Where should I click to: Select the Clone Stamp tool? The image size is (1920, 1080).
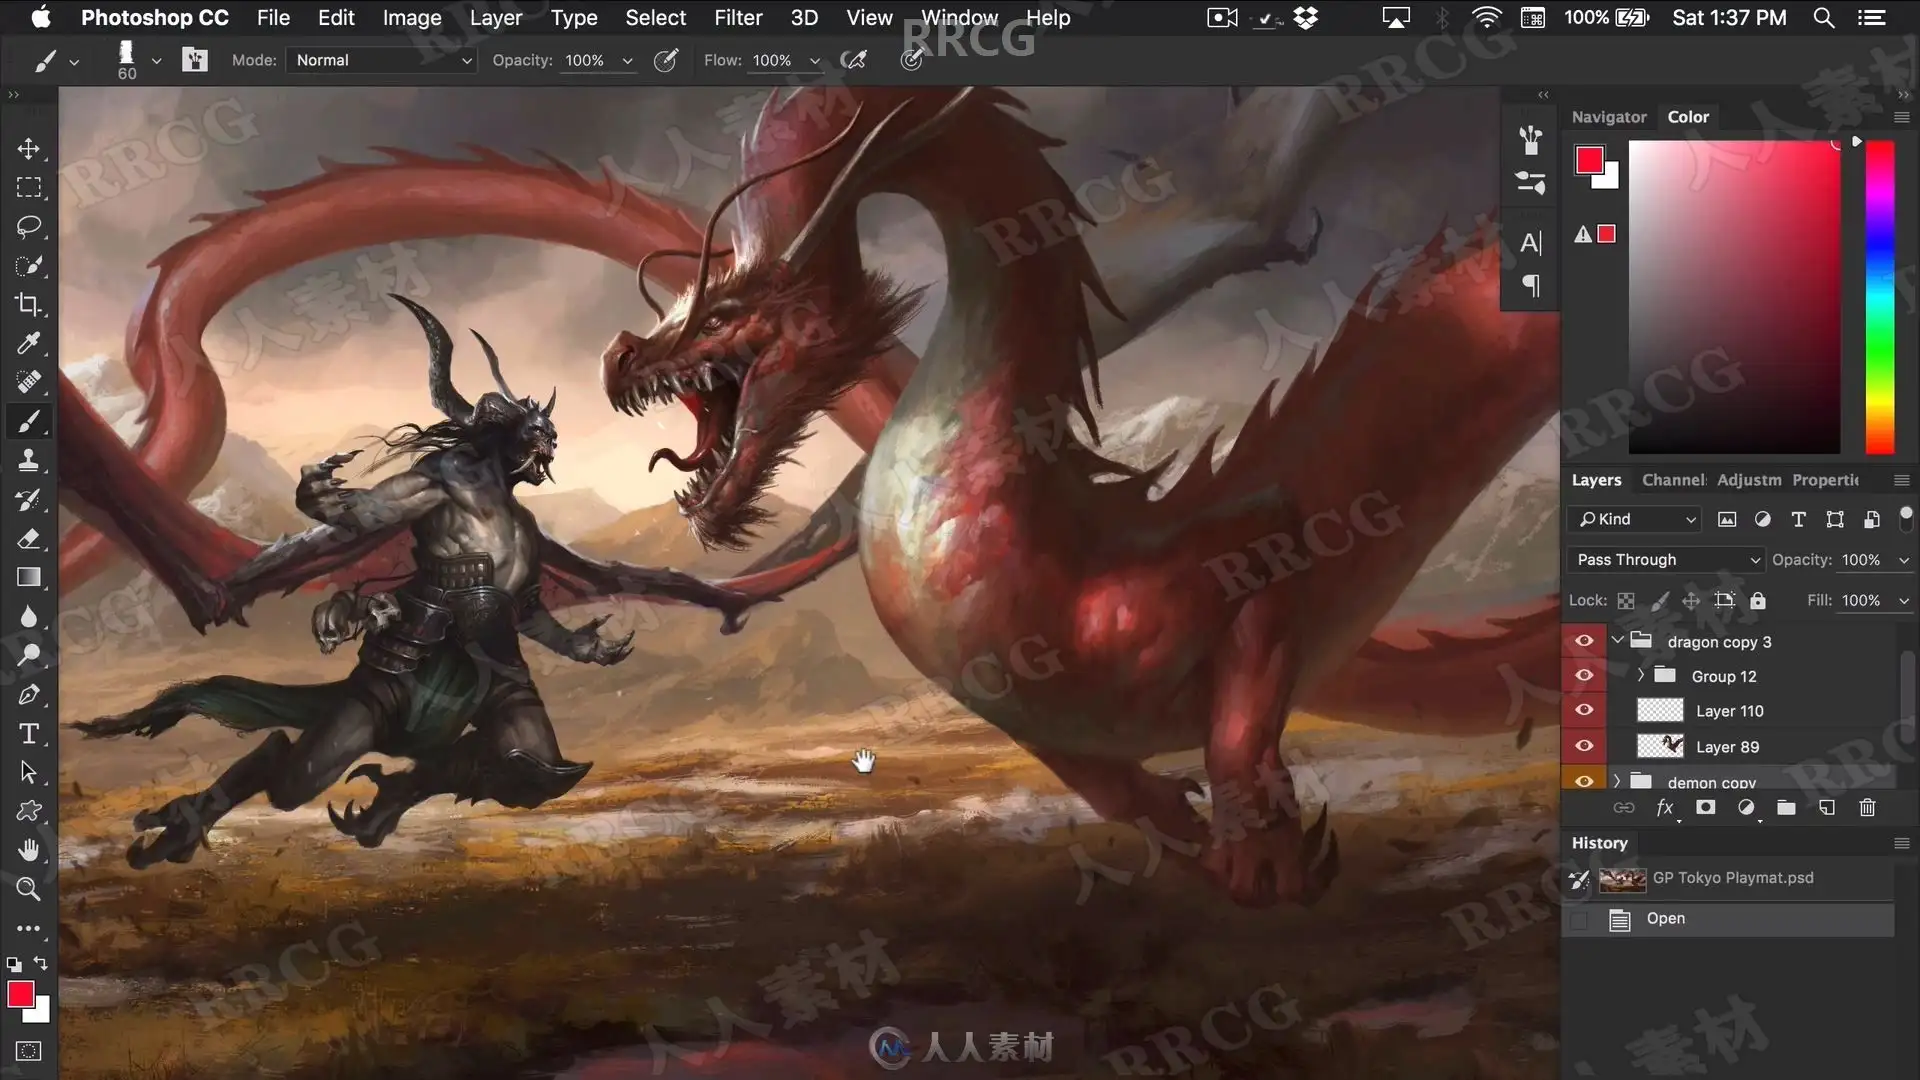[28, 461]
